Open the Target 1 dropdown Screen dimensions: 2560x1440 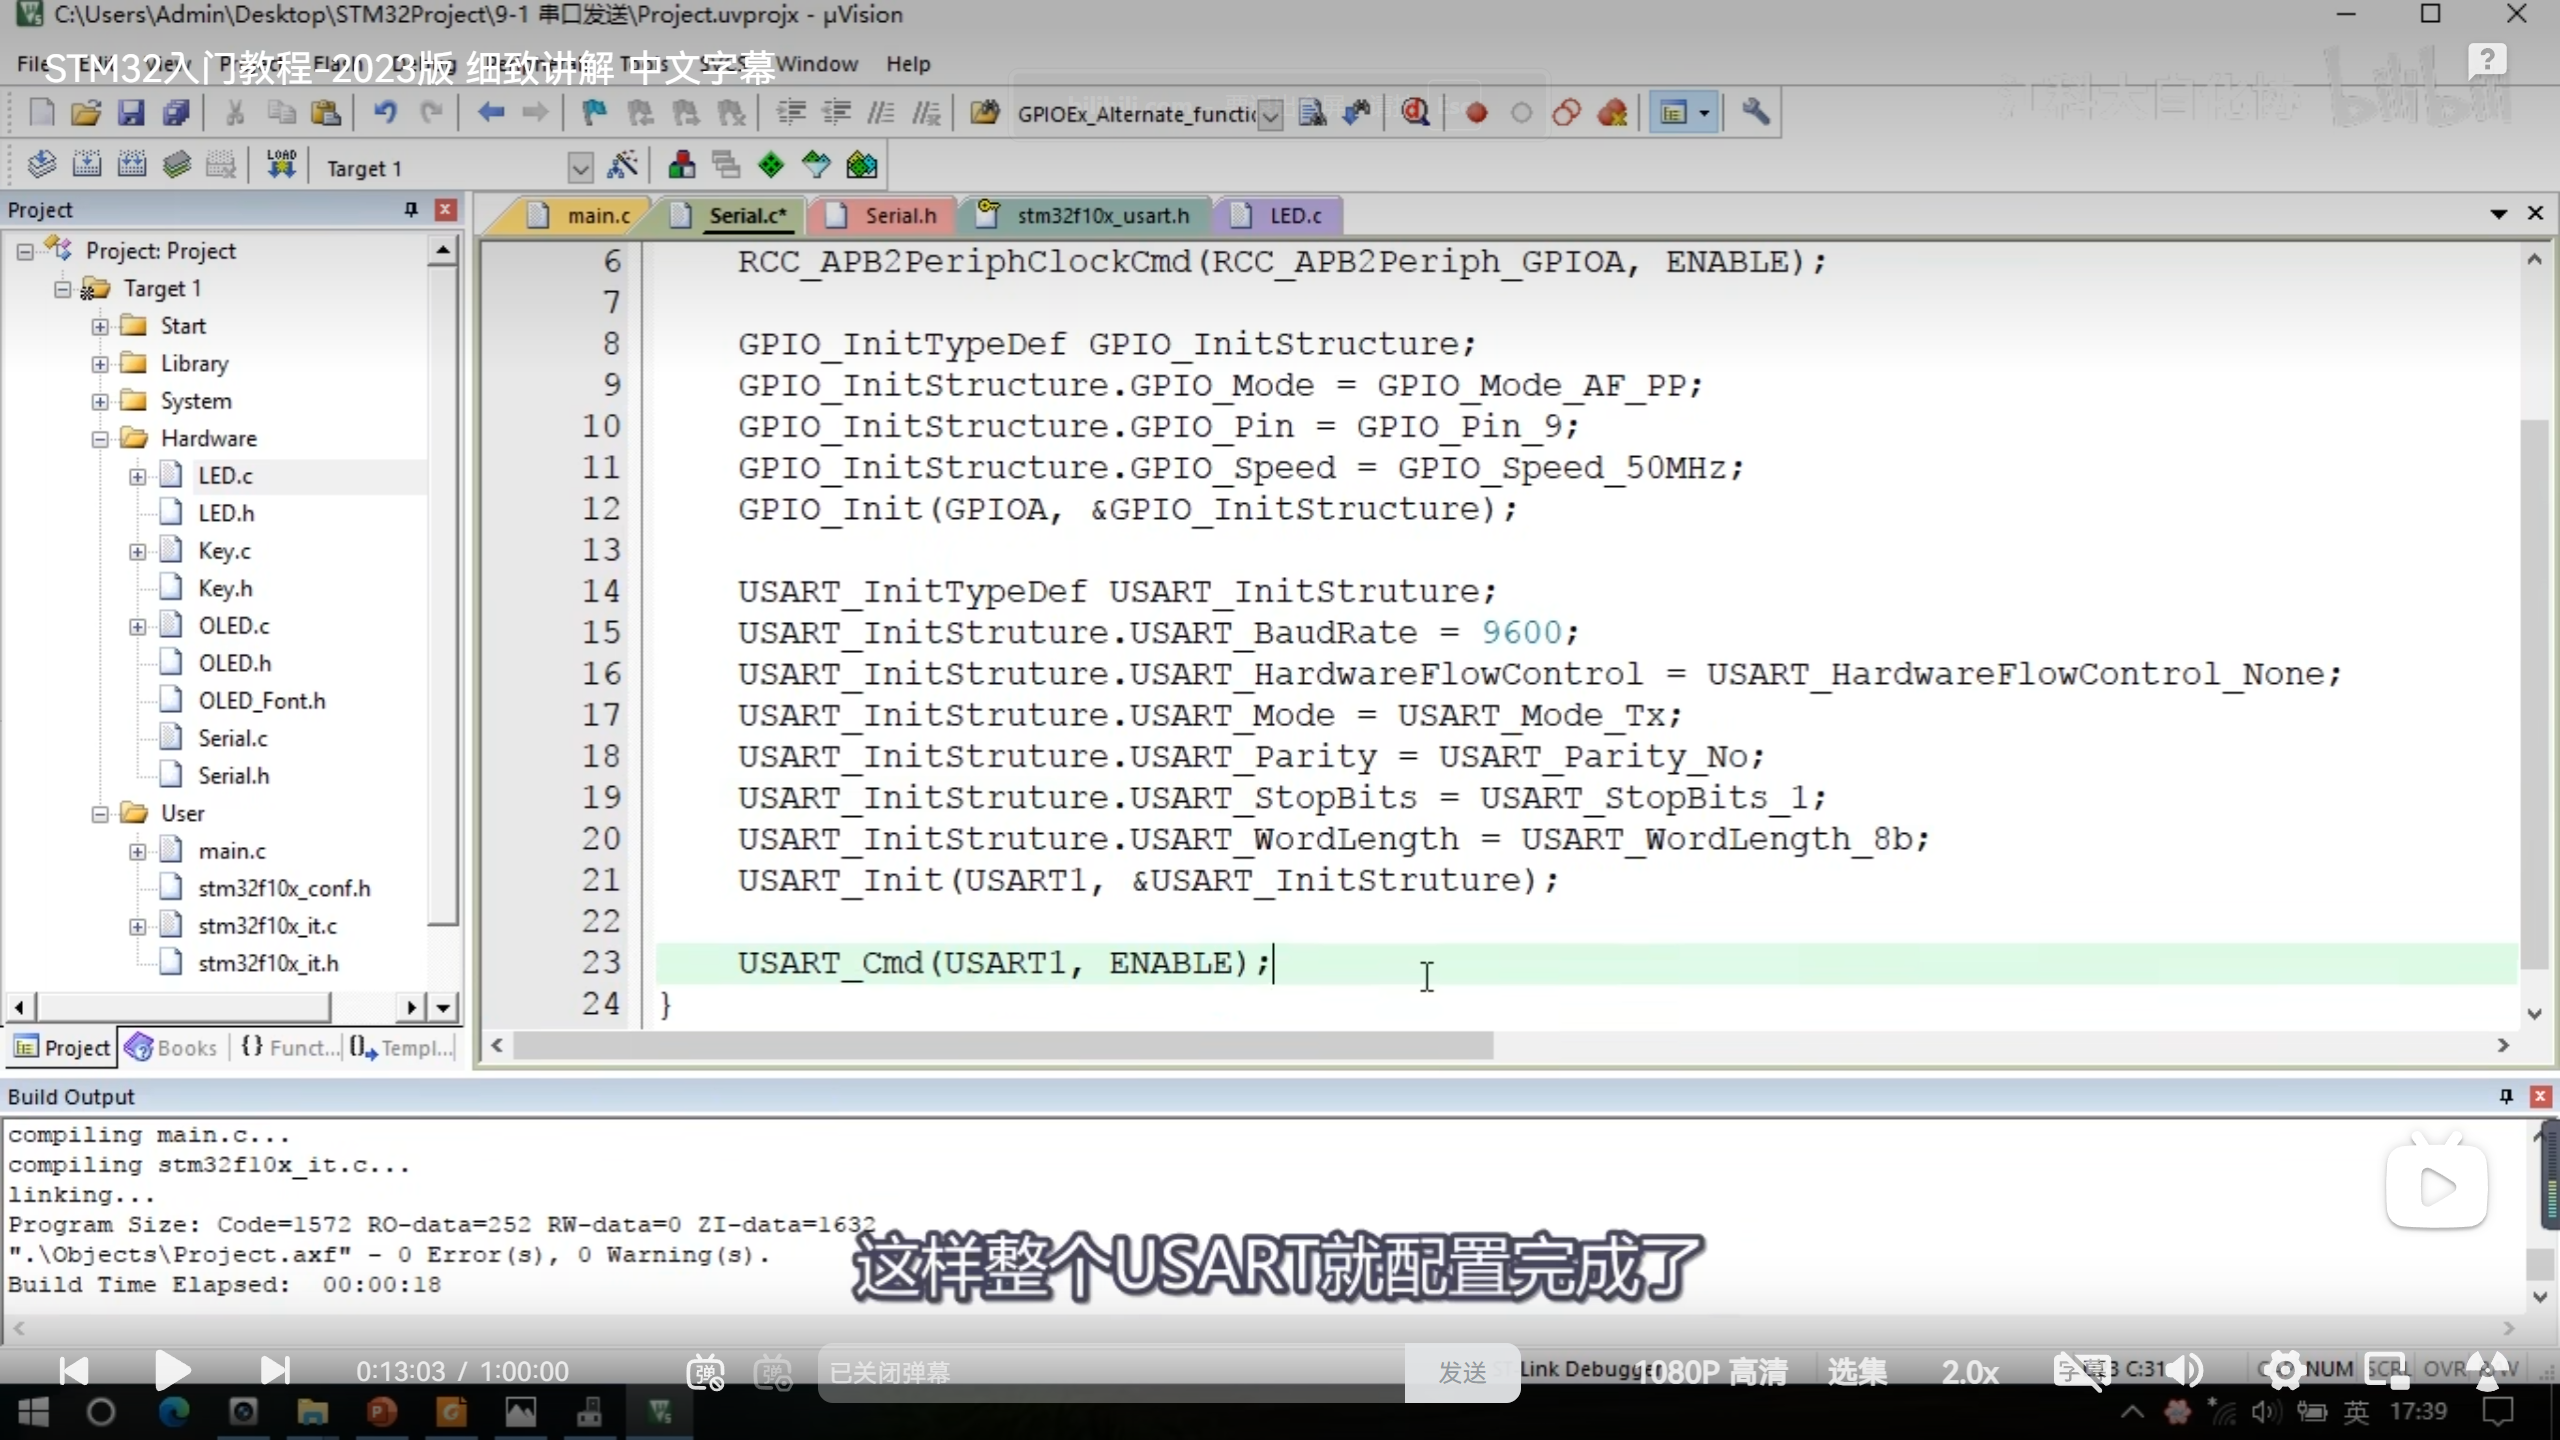coord(579,167)
